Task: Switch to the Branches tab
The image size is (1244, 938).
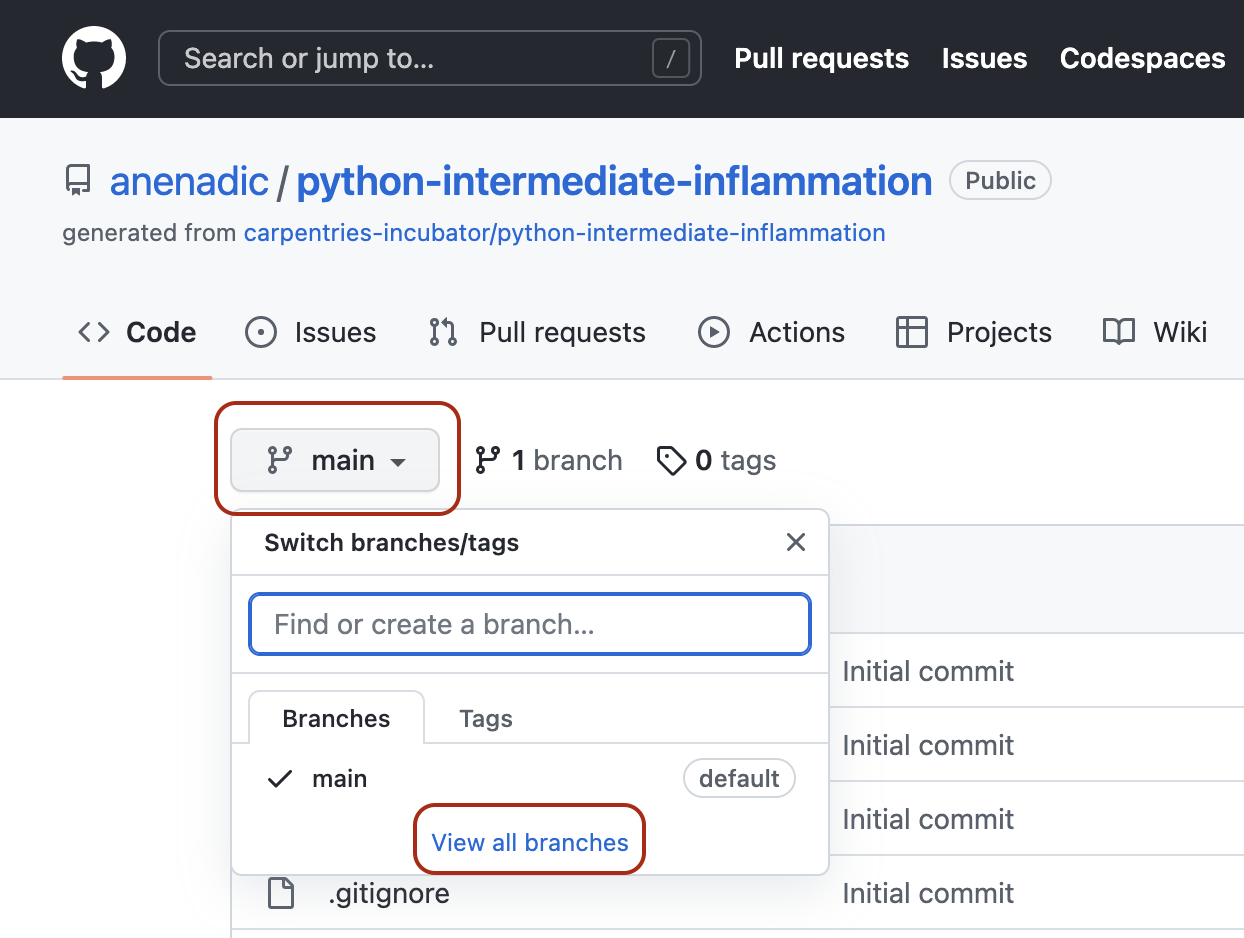Action: (336, 718)
